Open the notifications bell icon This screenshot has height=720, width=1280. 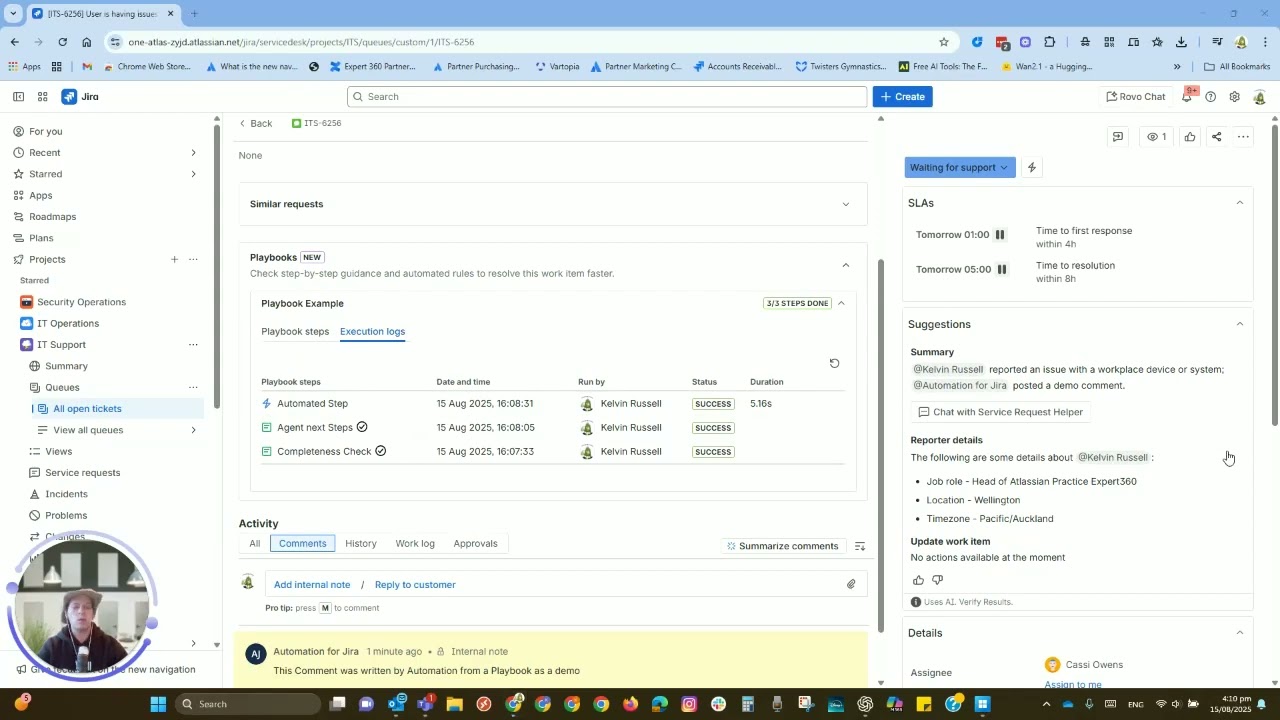[1187, 96]
